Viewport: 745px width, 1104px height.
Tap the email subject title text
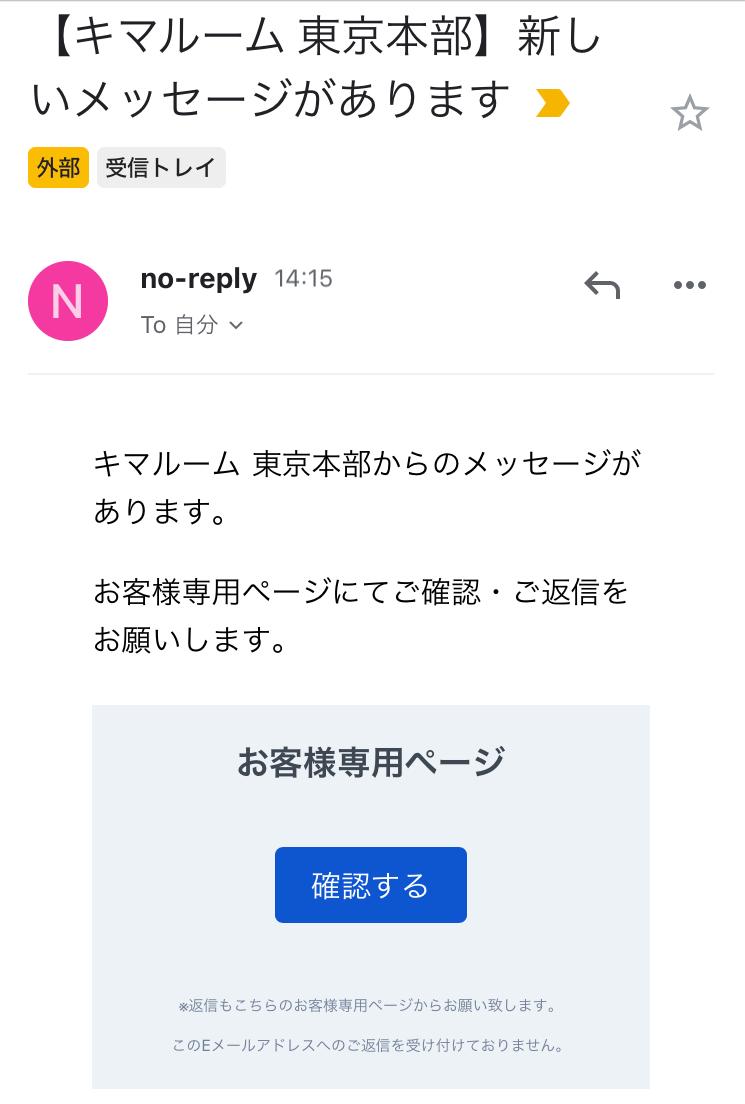point(315,68)
